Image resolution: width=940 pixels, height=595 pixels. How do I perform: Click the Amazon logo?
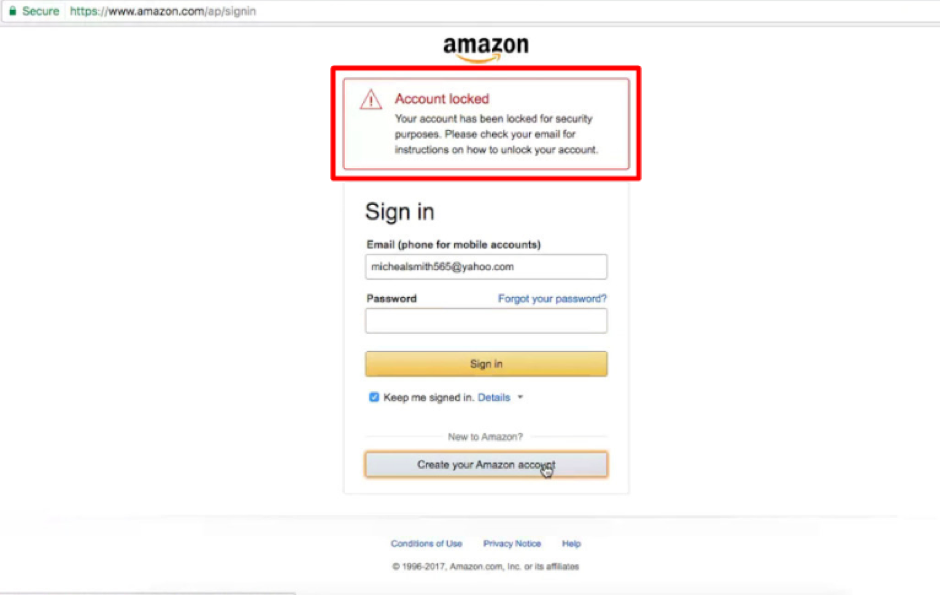pos(486,48)
